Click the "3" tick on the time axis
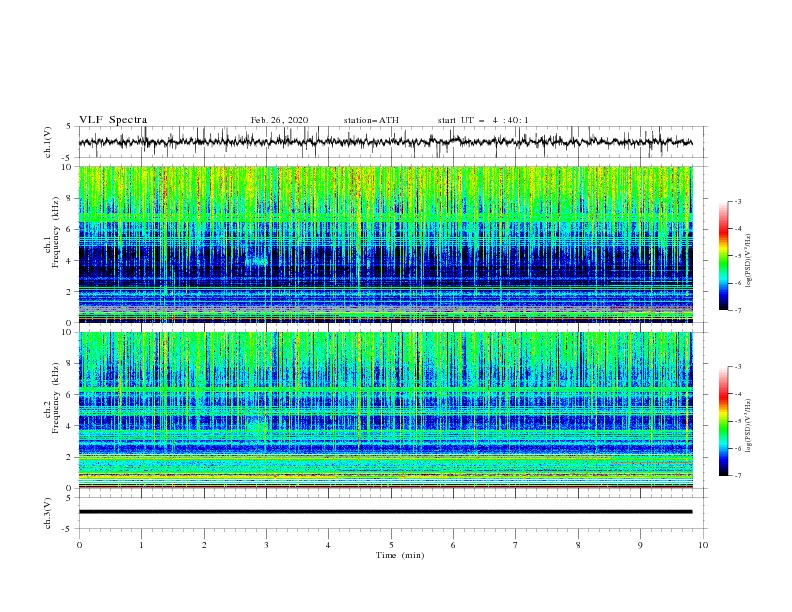The width and height of the screenshot is (792, 612). click(x=266, y=545)
